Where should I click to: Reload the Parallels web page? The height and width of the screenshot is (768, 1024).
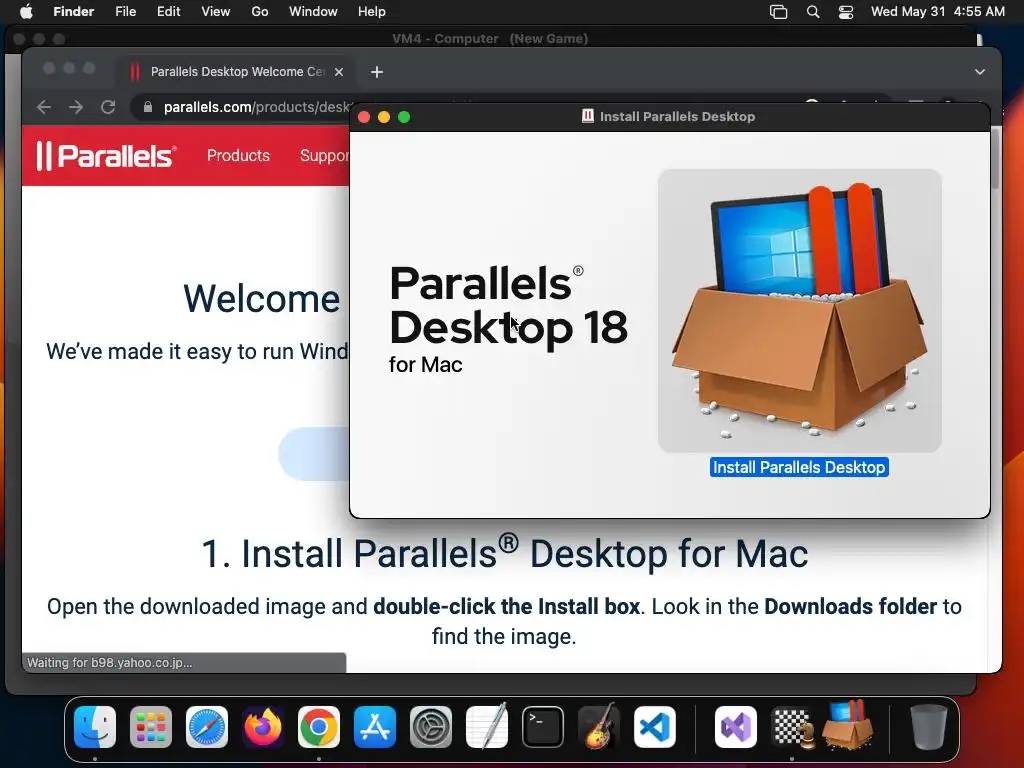(108, 107)
